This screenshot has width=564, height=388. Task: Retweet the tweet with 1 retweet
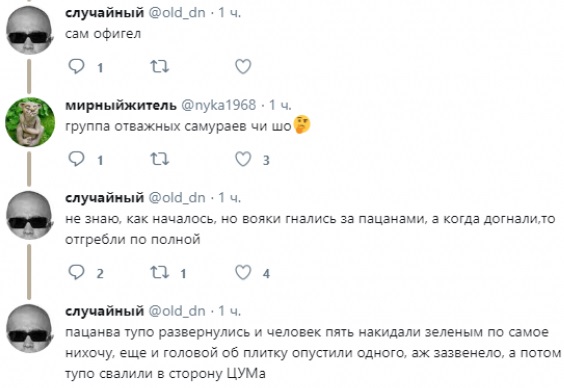159,273
